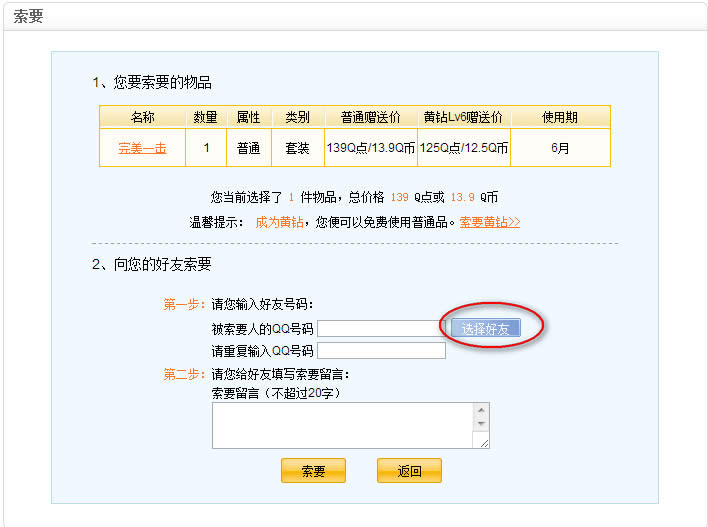This screenshot has height=527, width=708.
Task: Open the 索要黄钻>> link
Action: pyautogui.click(x=489, y=222)
